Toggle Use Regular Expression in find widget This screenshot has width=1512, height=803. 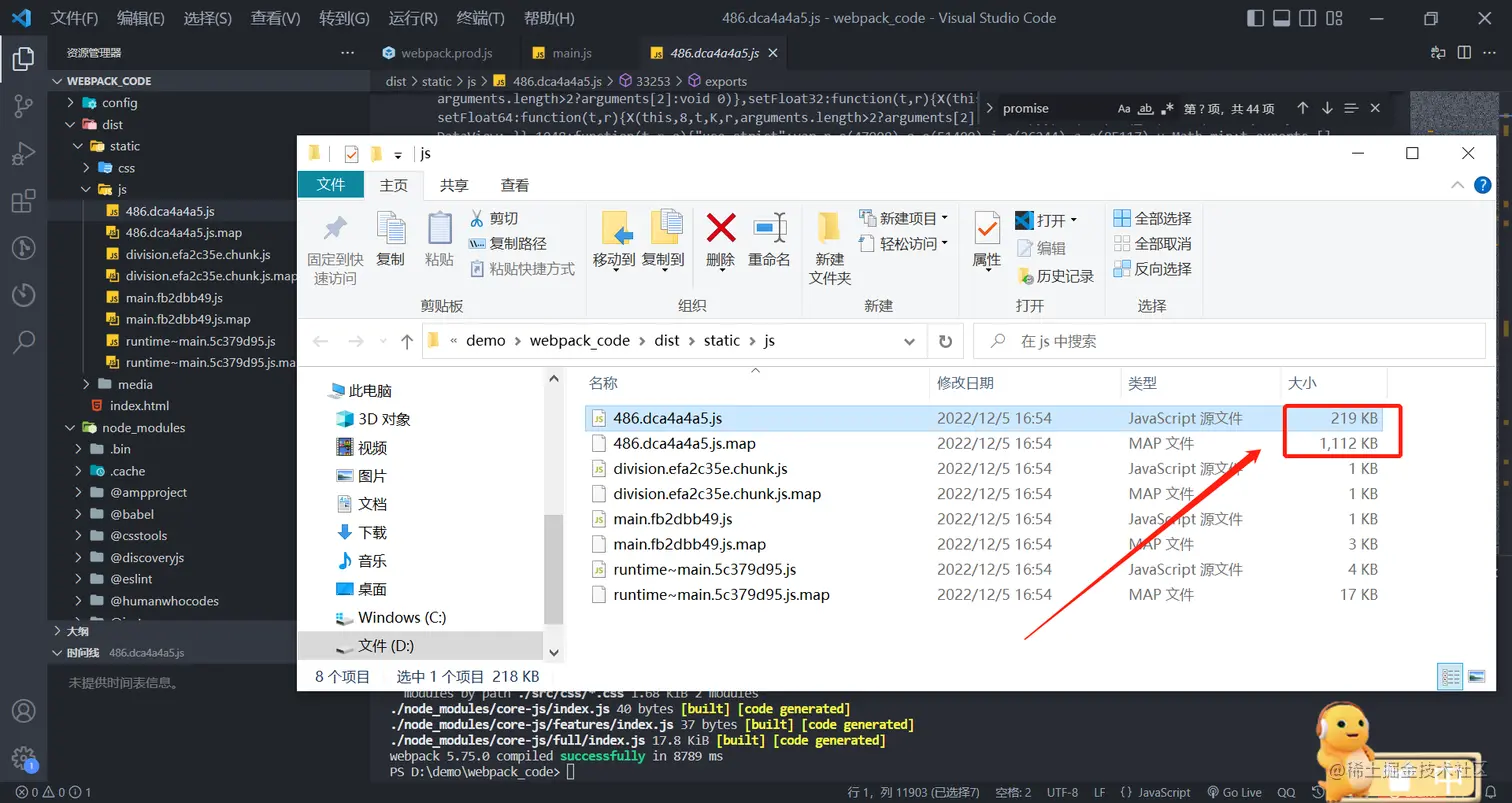pos(1167,108)
